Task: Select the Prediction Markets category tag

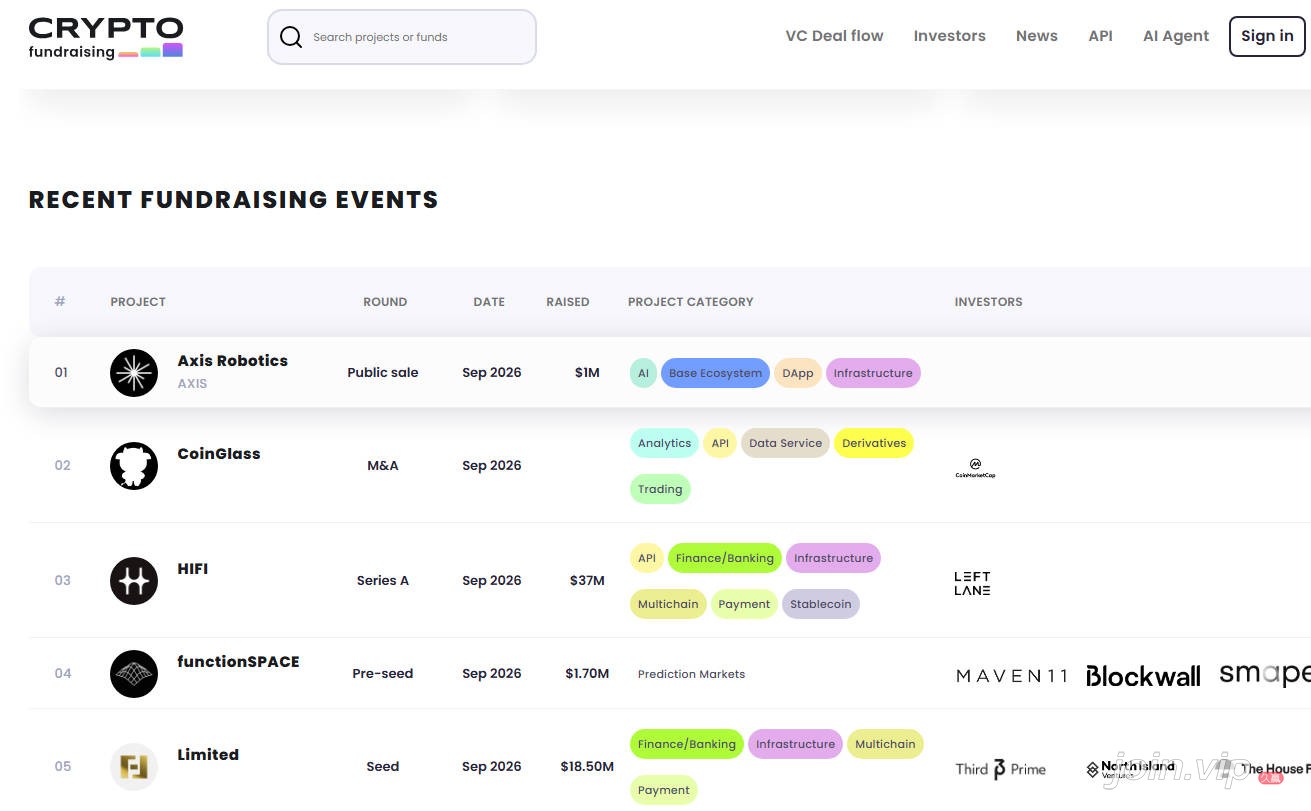Action: click(691, 674)
